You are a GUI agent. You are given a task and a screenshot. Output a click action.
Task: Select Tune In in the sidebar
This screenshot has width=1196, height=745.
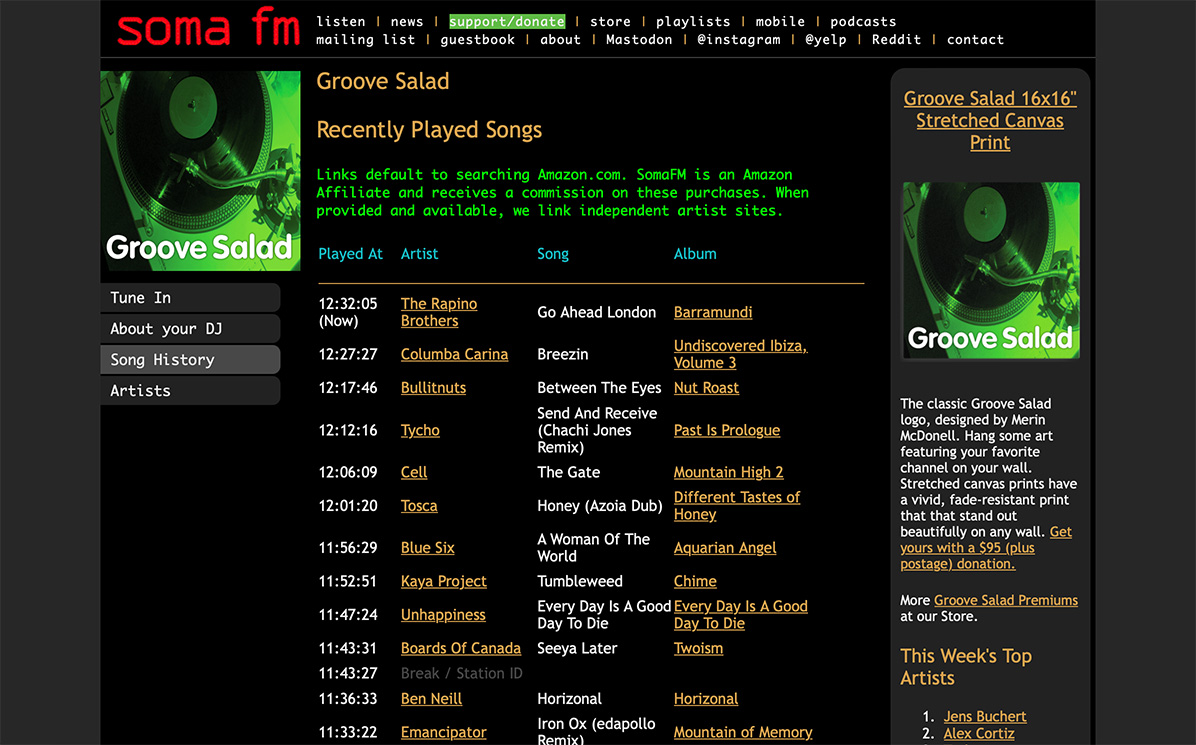[x=190, y=297]
